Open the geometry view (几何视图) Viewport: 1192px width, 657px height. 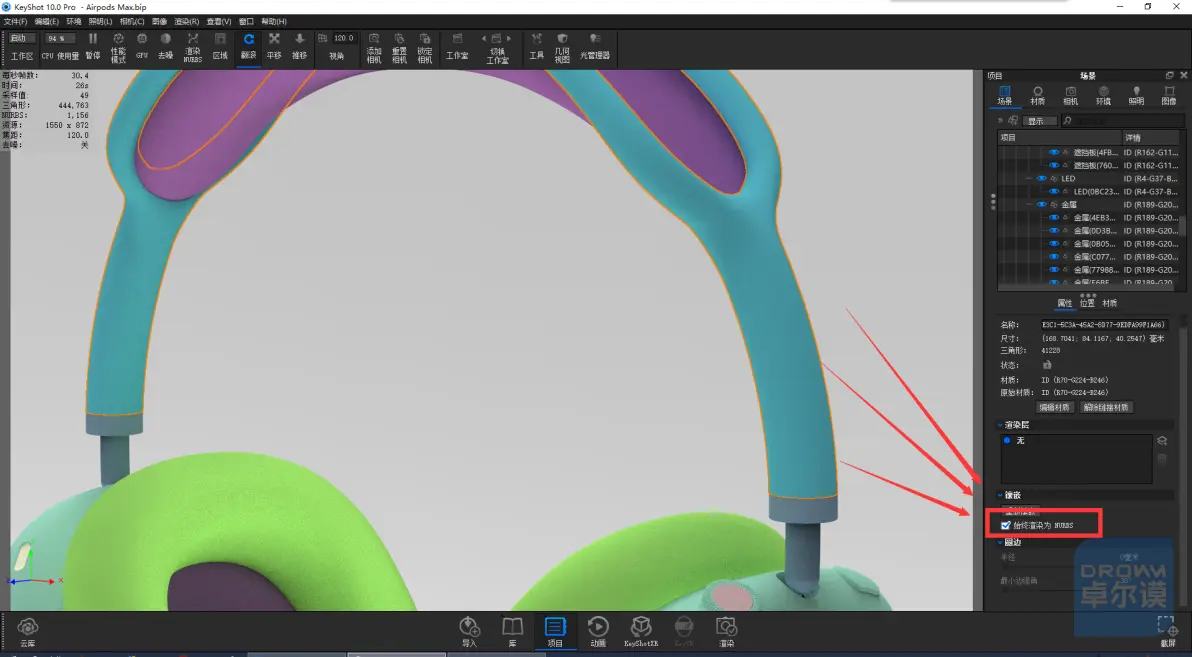(x=562, y=47)
